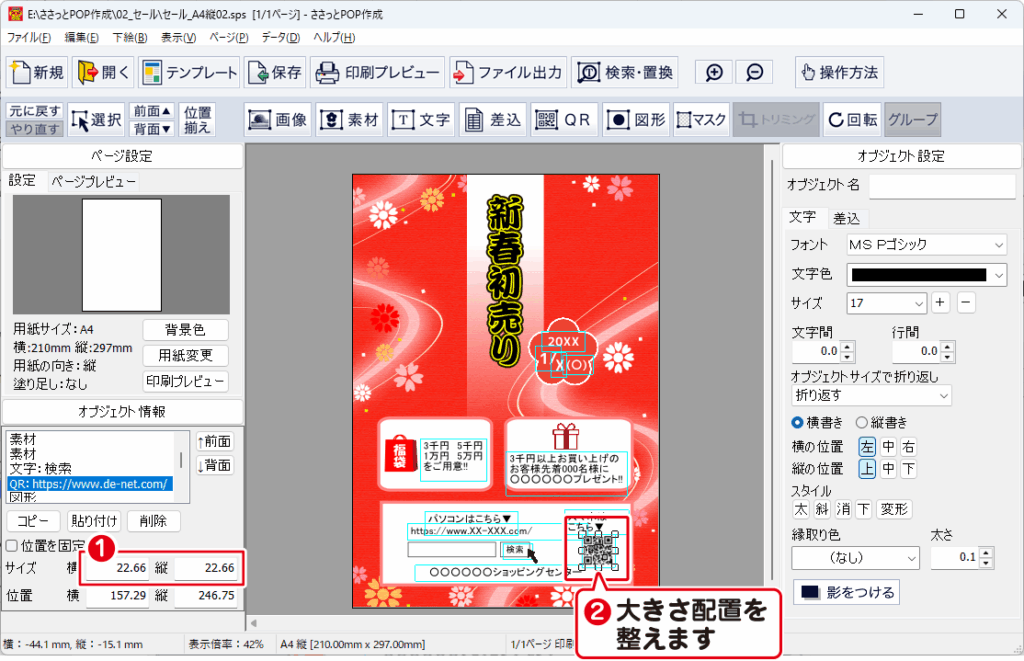This screenshot has width=1024, height=661.
Task: Open the 縁取り色 dropdown
Action: [x=855, y=558]
